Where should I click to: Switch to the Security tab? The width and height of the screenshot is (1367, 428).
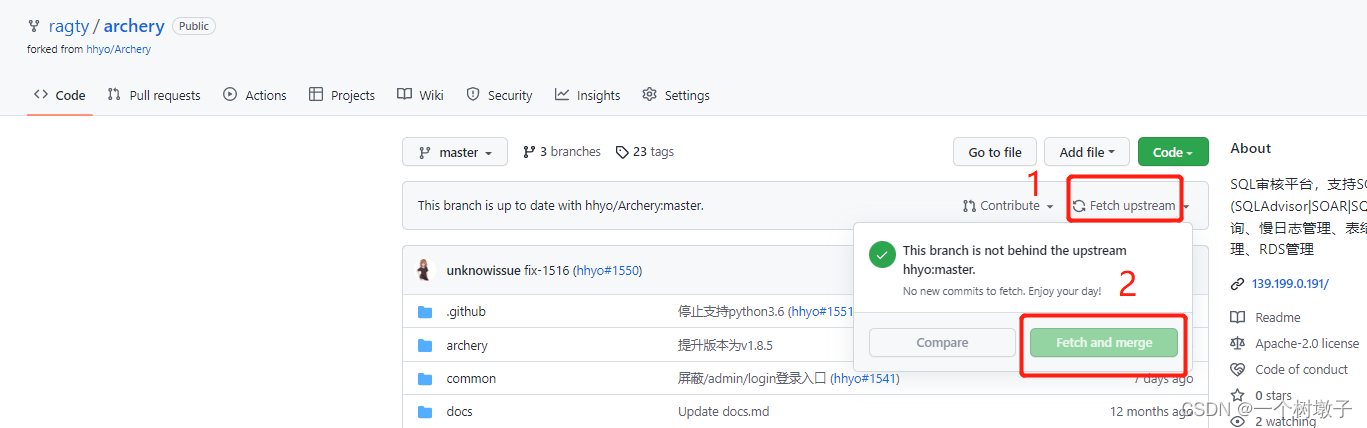pyautogui.click(x=500, y=95)
